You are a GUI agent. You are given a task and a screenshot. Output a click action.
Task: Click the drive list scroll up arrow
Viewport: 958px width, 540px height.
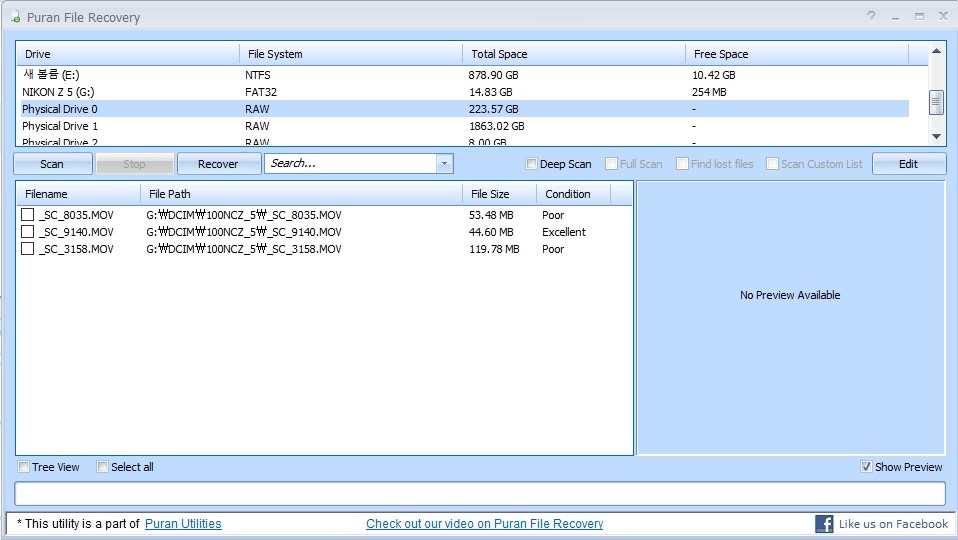936,51
